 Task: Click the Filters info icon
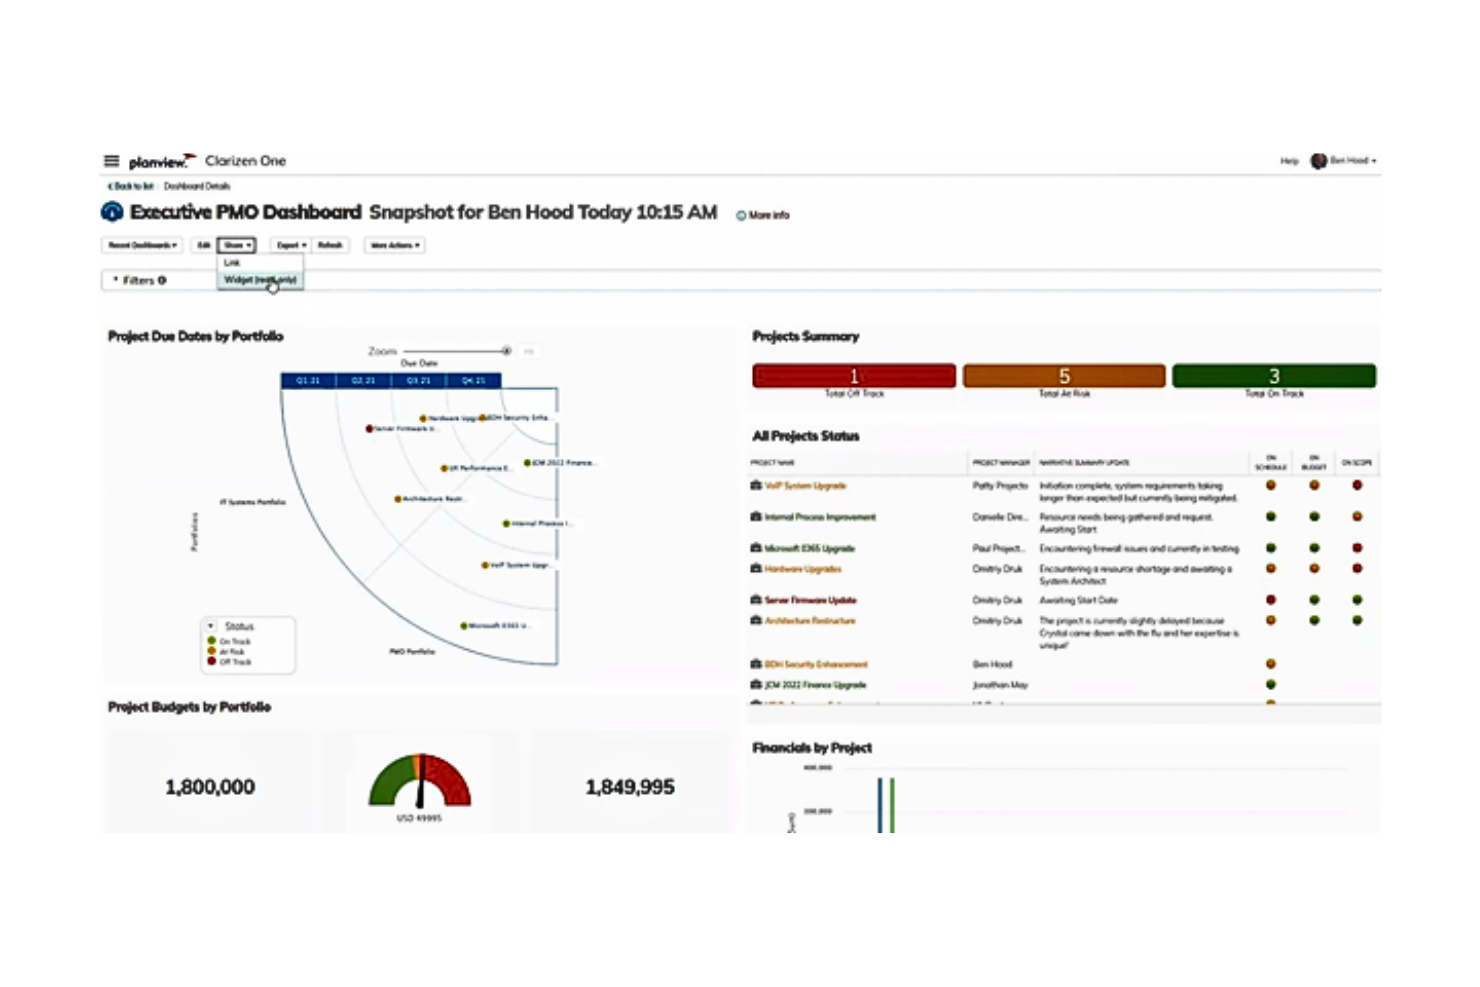[162, 281]
